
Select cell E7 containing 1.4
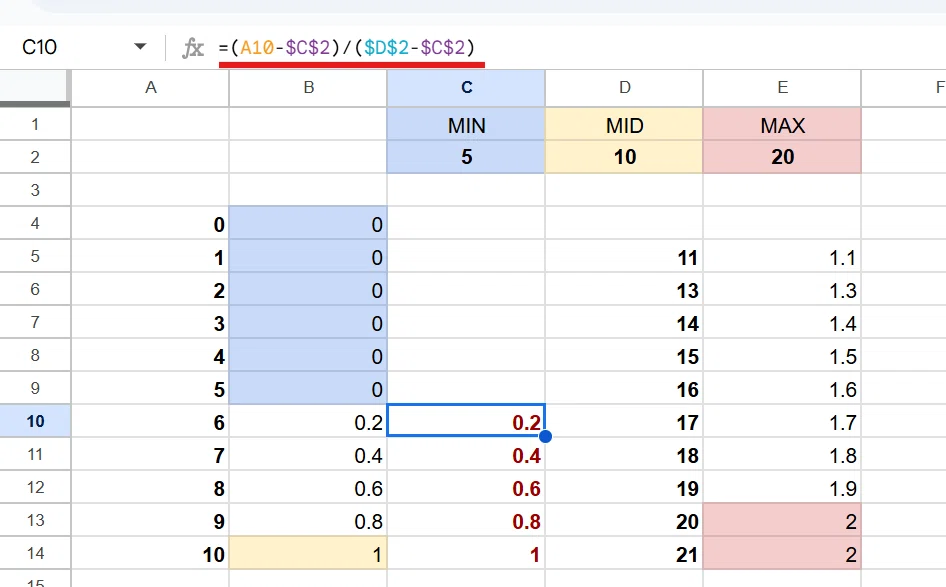pyautogui.click(x=783, y=322)
